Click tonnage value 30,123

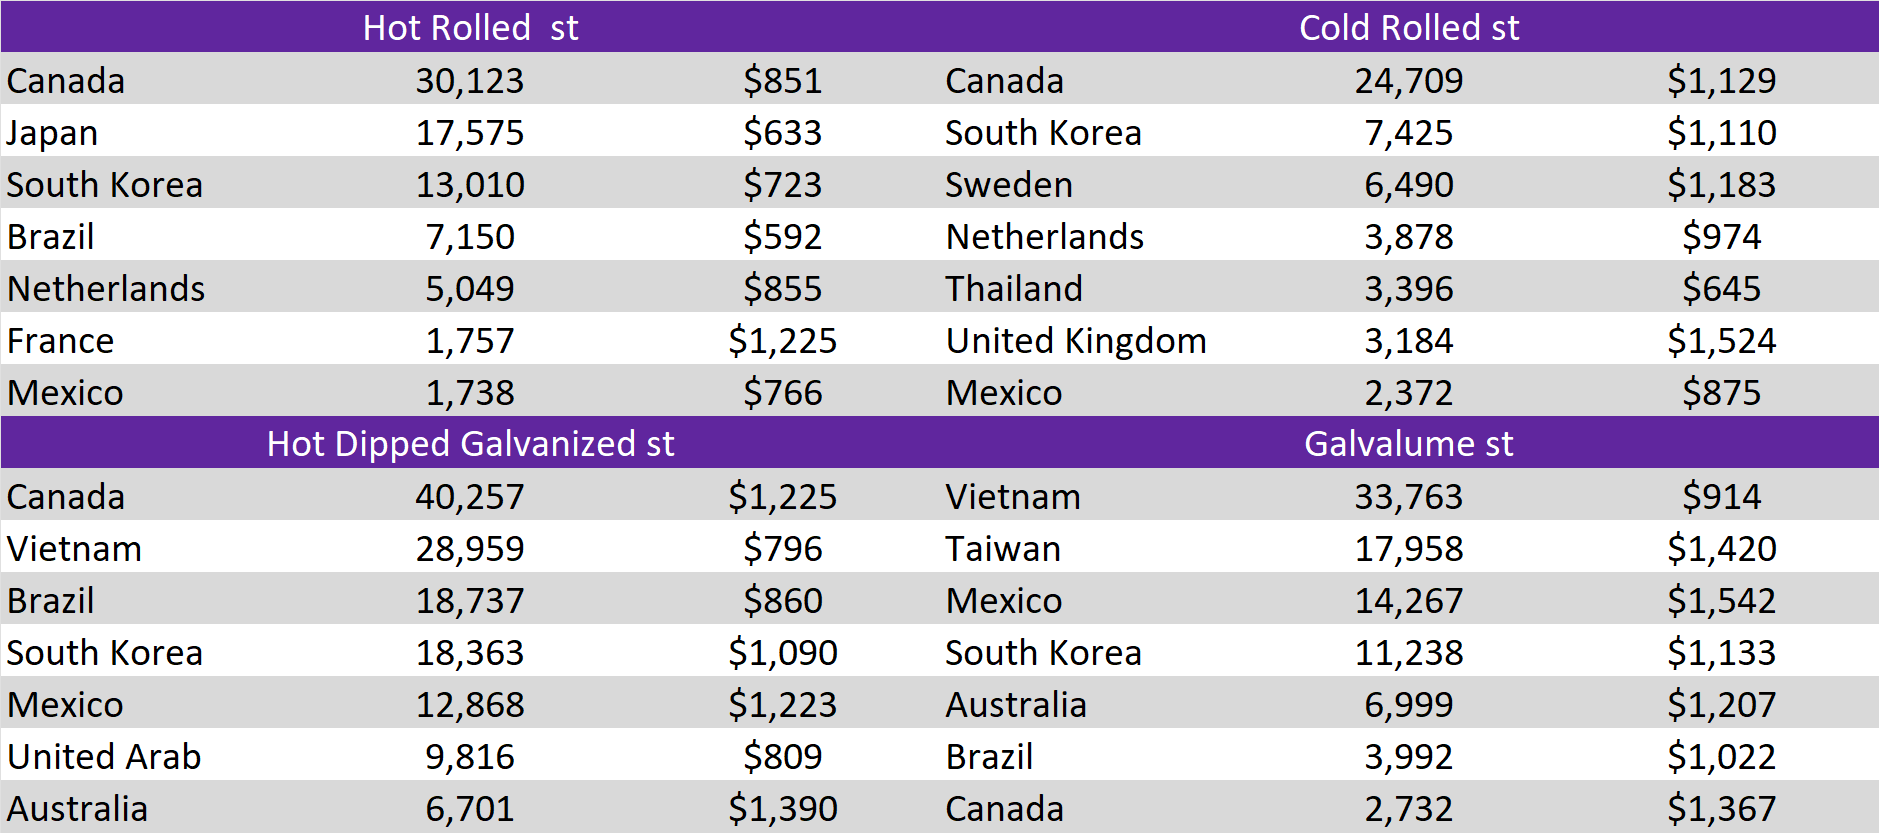click(x=470, y=81)
